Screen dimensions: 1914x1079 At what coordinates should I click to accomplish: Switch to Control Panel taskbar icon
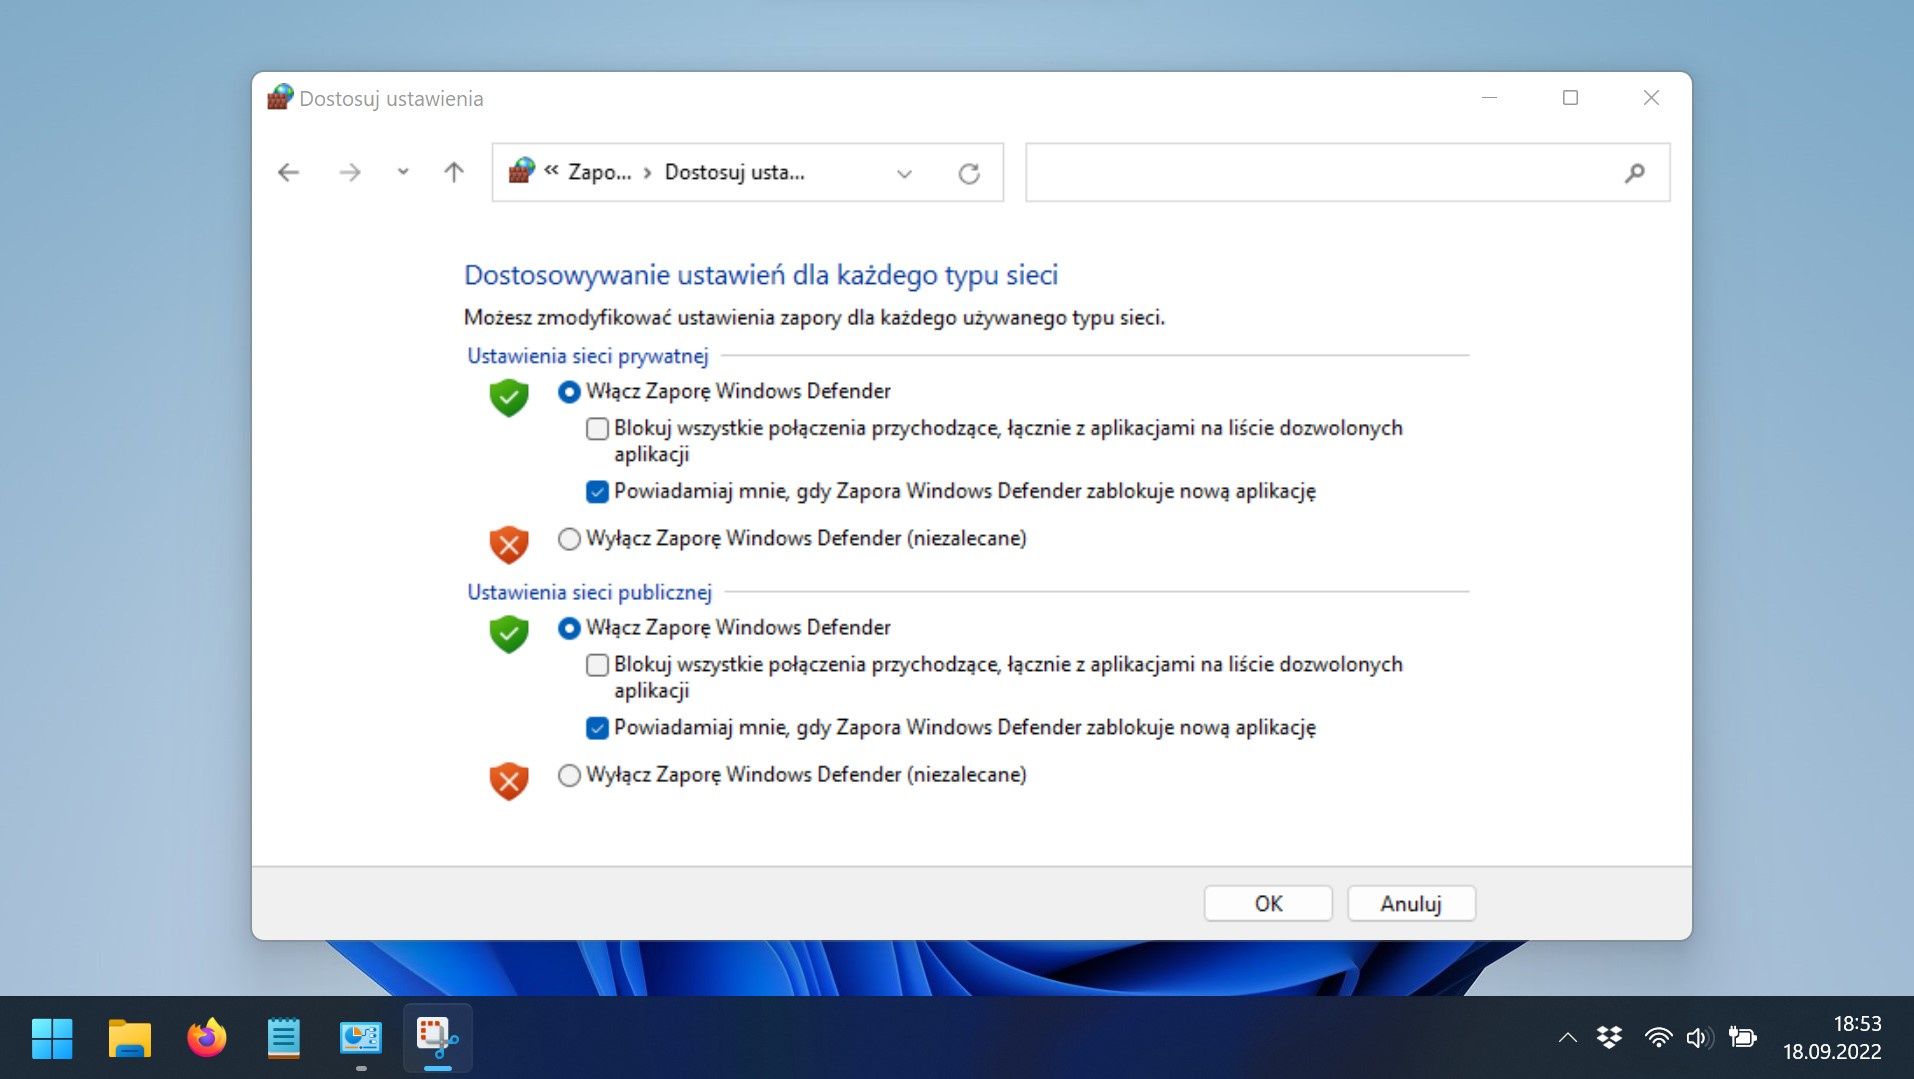[360, 1038]
